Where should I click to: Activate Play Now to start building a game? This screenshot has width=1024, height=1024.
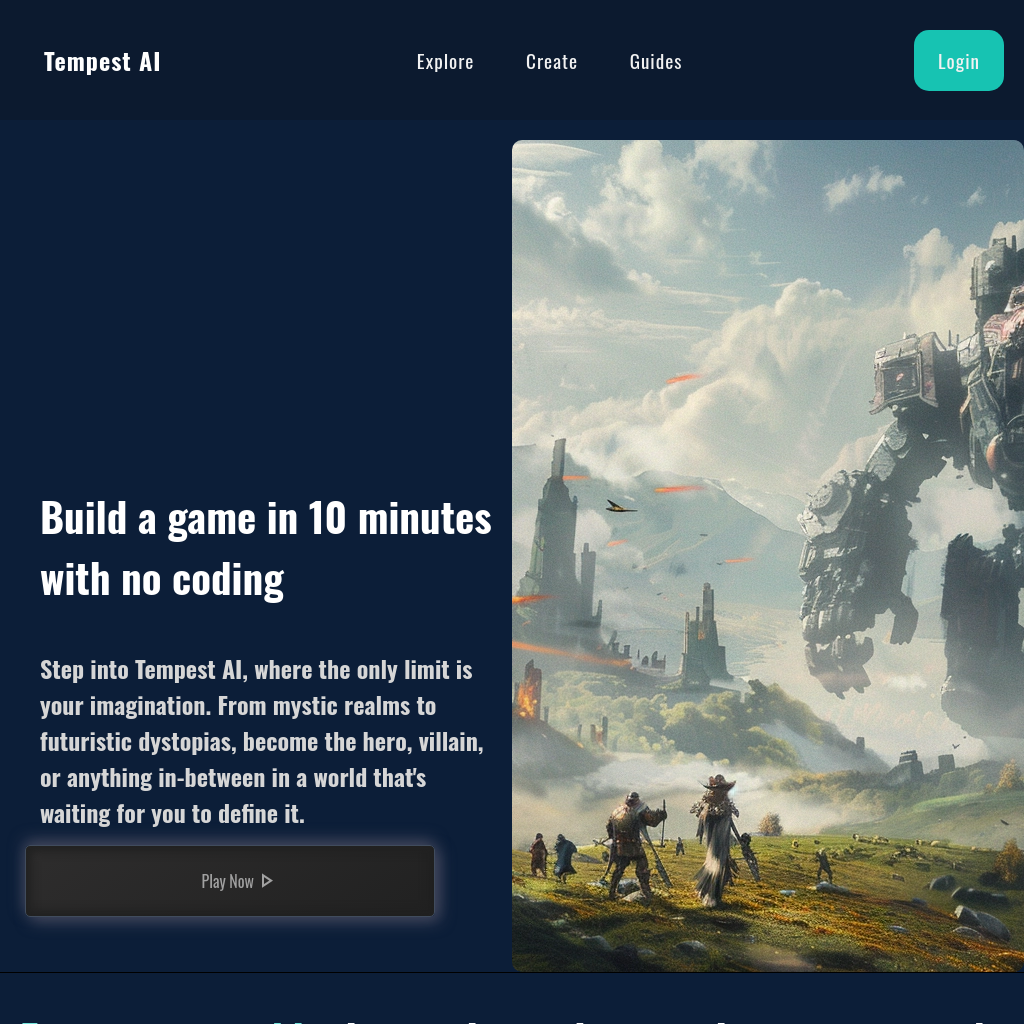point(229,880)
